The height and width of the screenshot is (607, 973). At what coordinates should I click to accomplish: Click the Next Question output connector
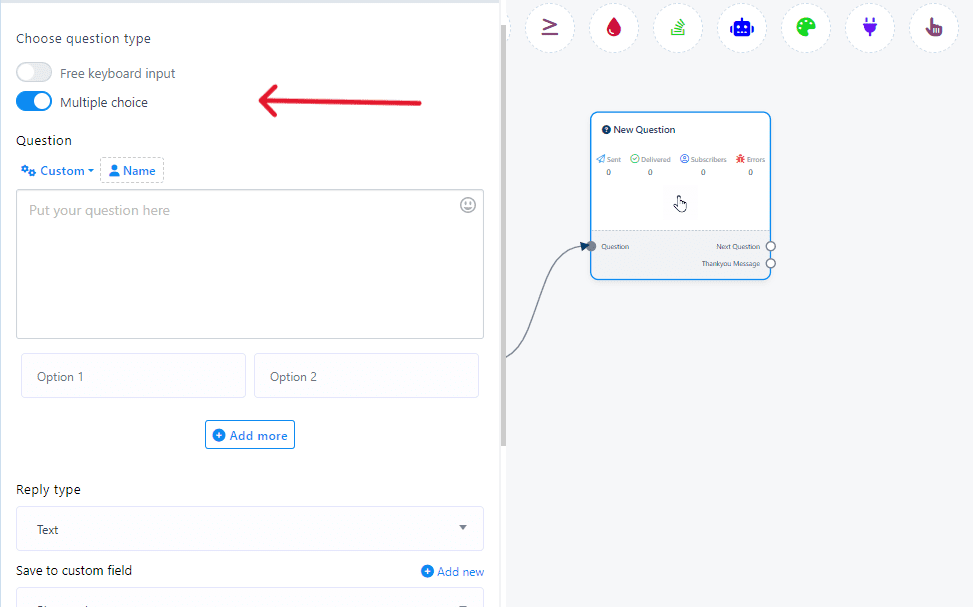coord(770,246)
